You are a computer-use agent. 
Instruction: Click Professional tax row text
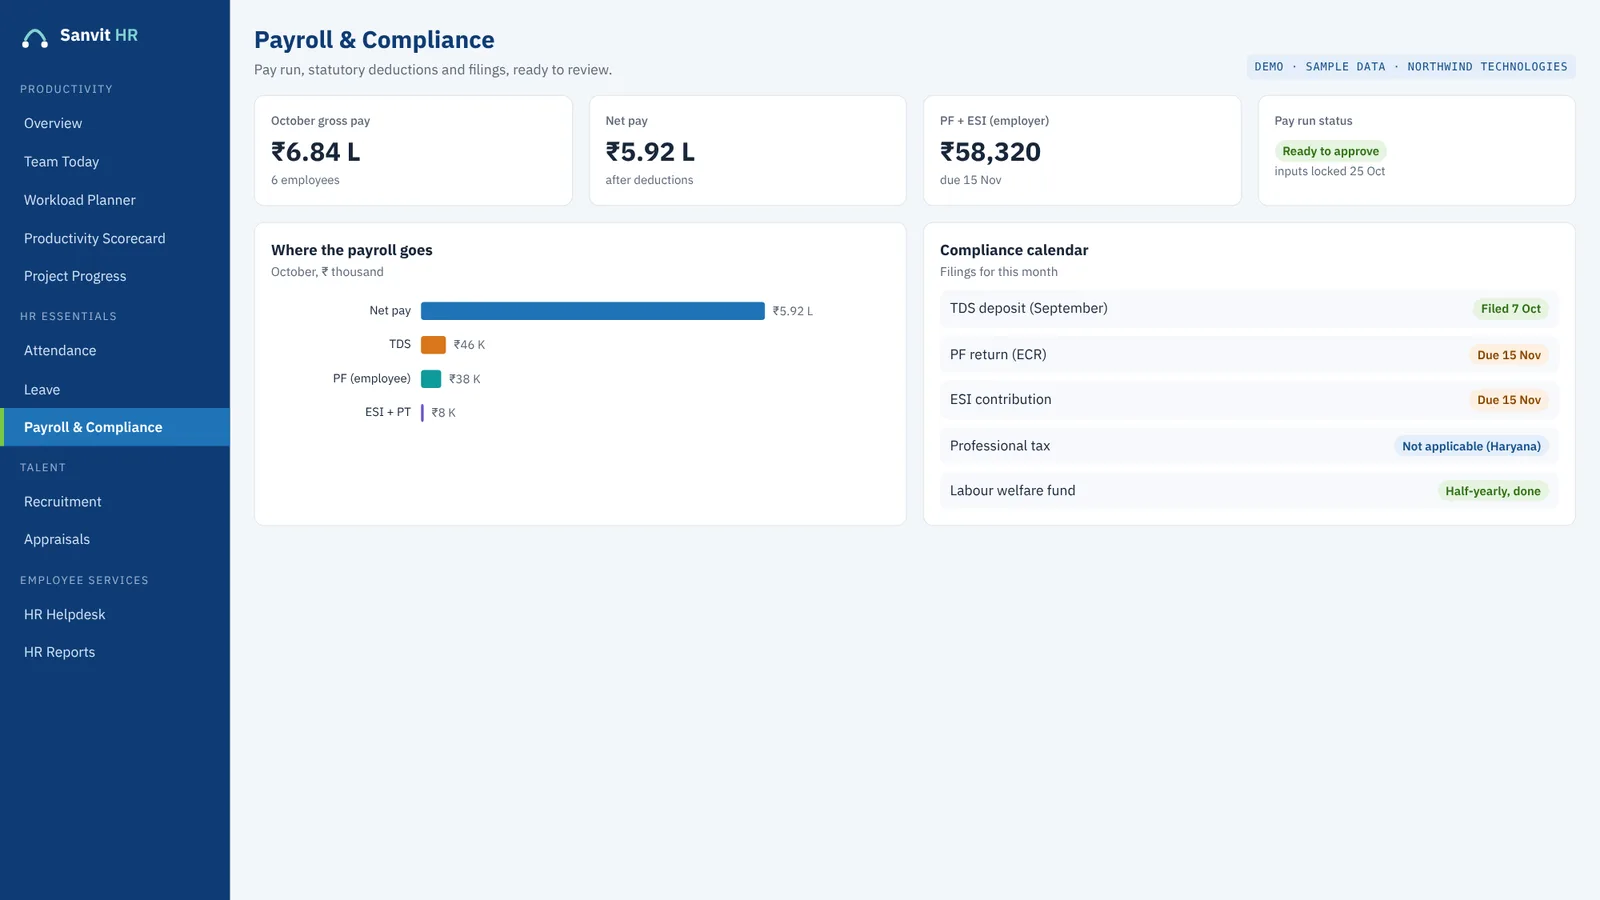[1000, 446]
